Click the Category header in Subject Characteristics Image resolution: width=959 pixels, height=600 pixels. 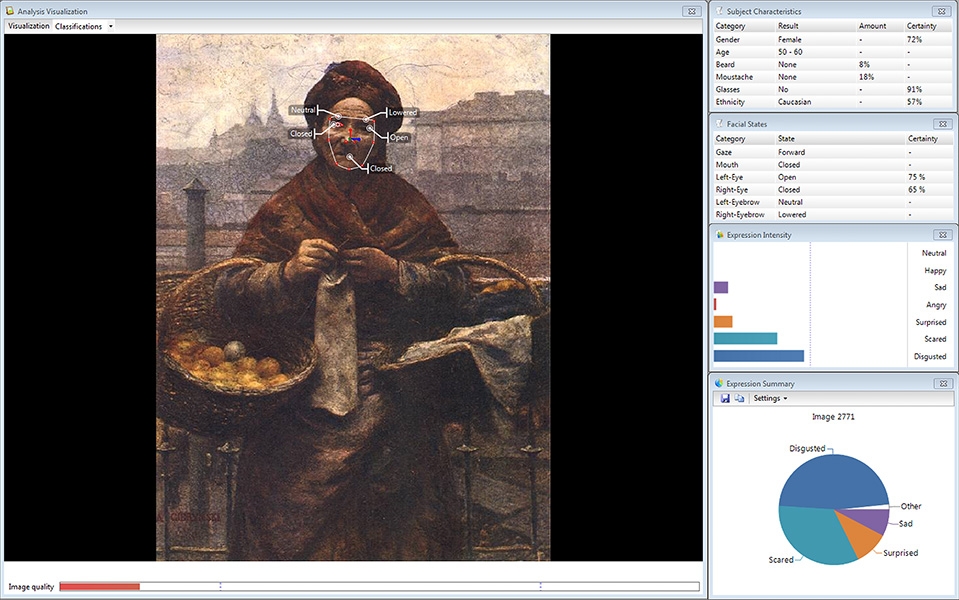(x=730, y=26)
